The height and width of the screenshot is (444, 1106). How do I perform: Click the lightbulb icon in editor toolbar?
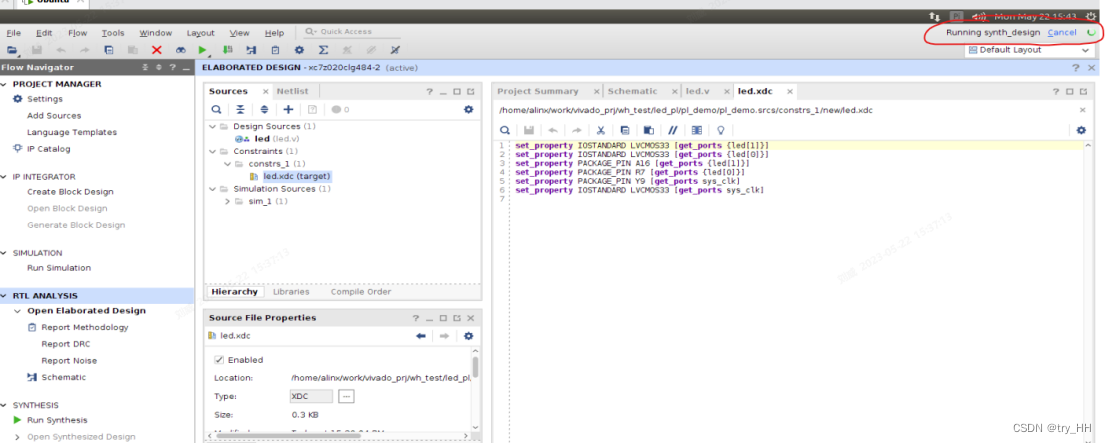coord(721,131)
